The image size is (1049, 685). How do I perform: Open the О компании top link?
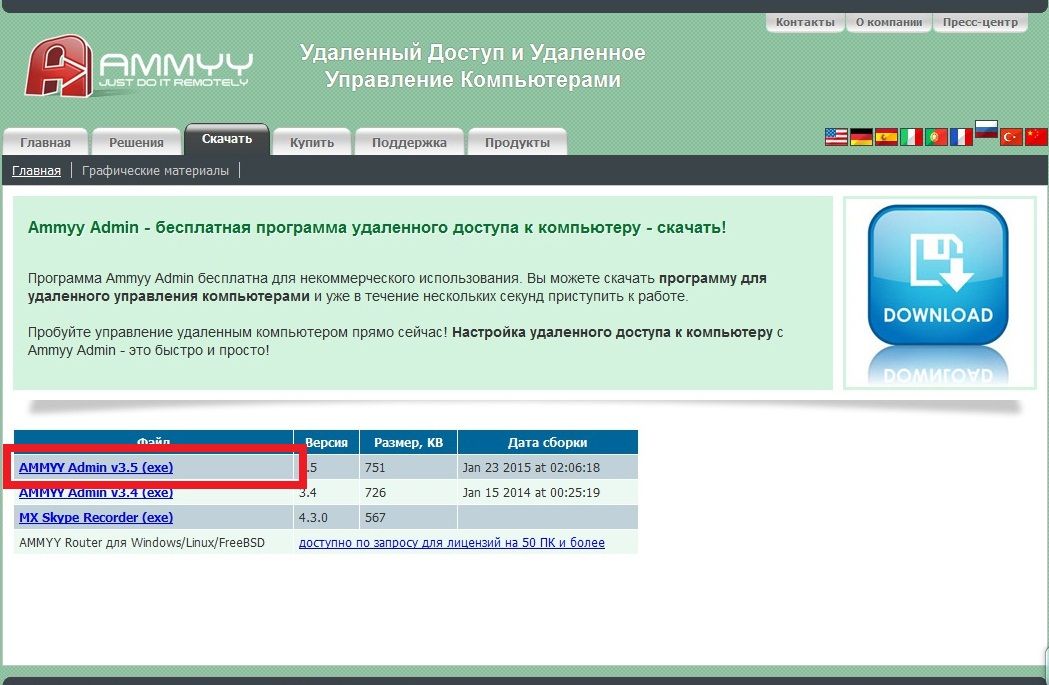(x=888, y=22)
